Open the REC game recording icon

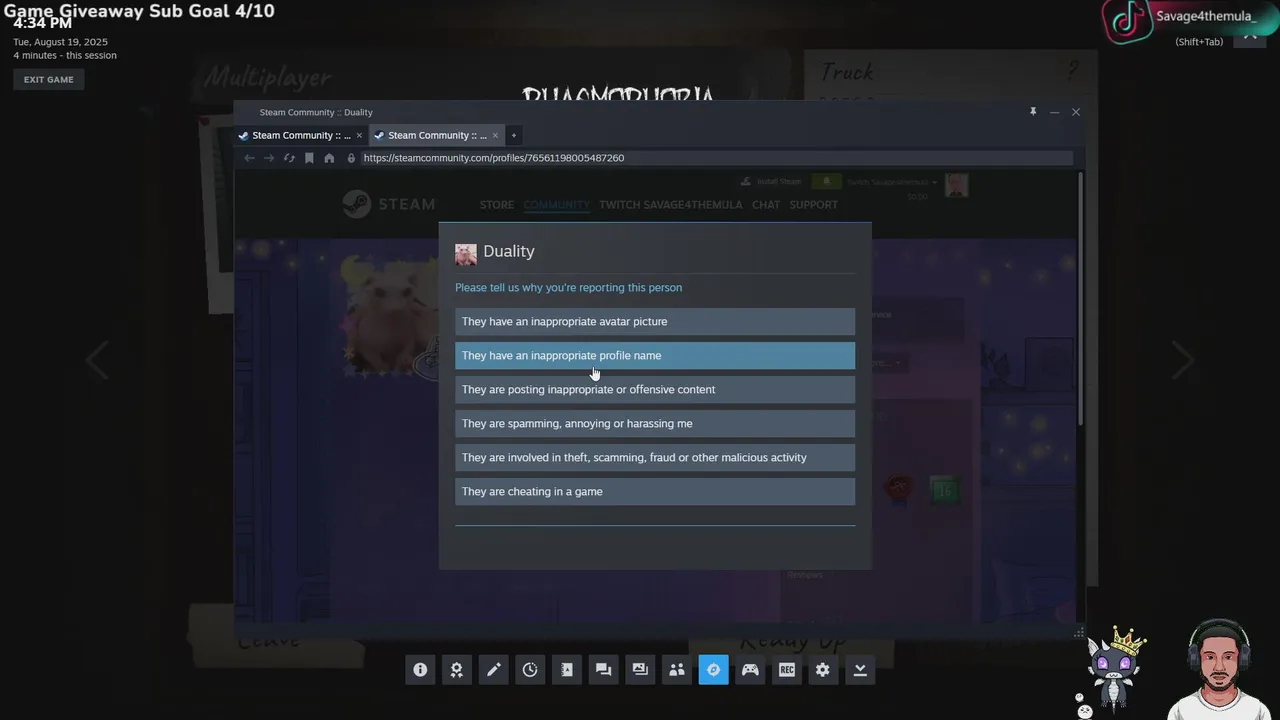(787, 670)
